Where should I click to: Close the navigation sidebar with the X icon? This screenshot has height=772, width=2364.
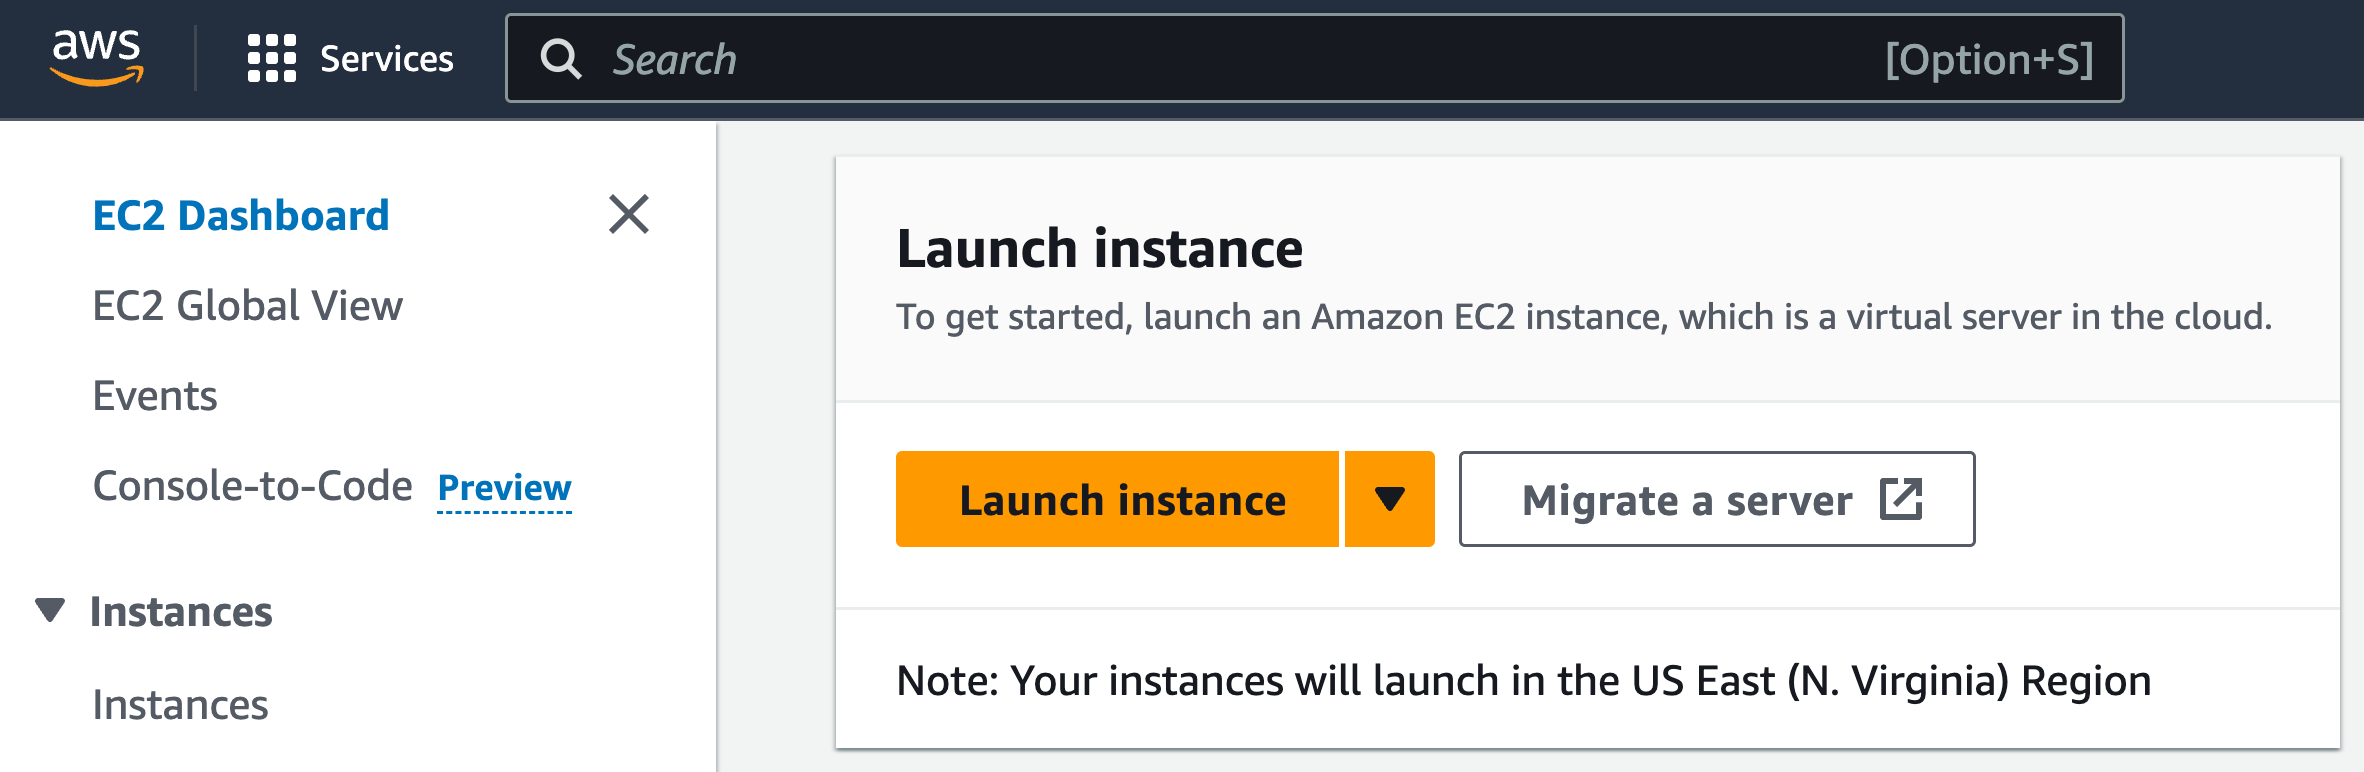628,214
